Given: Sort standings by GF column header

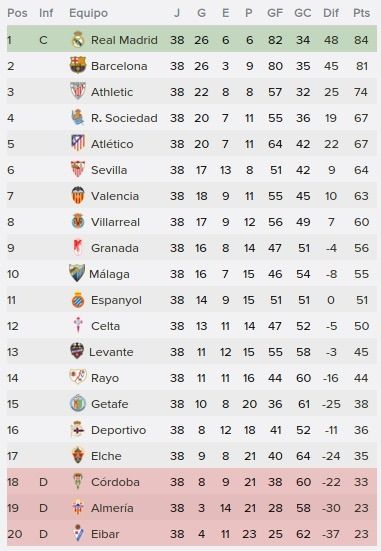Looking at the screenshot, I should [275, 13].
